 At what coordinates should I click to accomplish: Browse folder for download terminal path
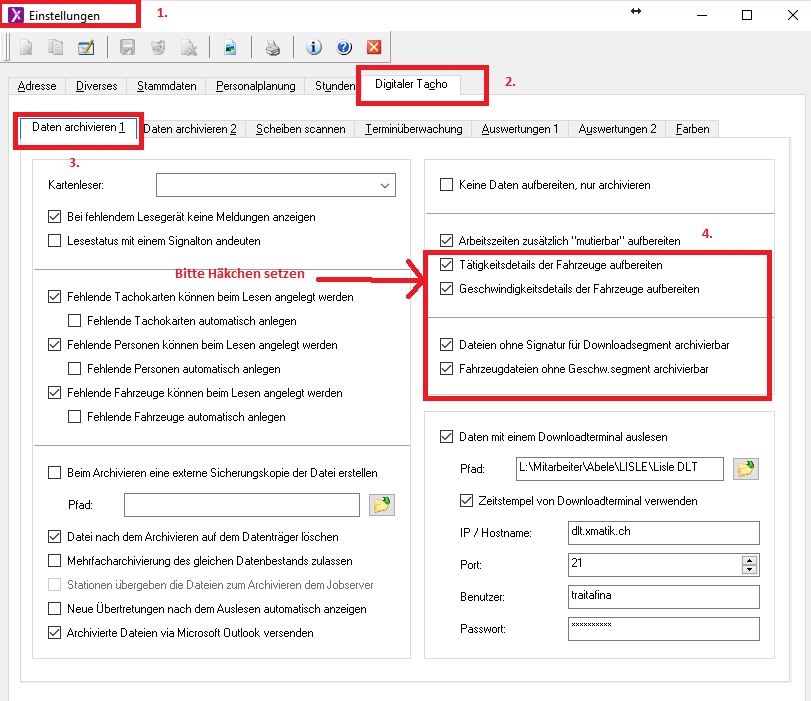click(x=744, y=468)
